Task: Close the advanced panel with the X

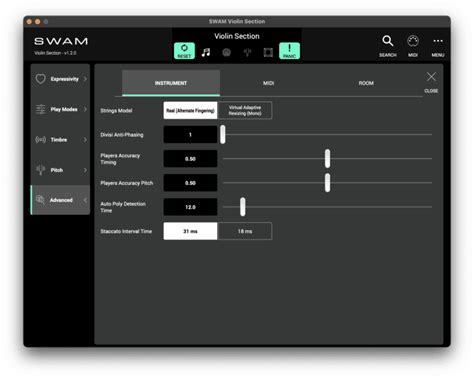Action: pyautogui.click(x=431, y=77)
